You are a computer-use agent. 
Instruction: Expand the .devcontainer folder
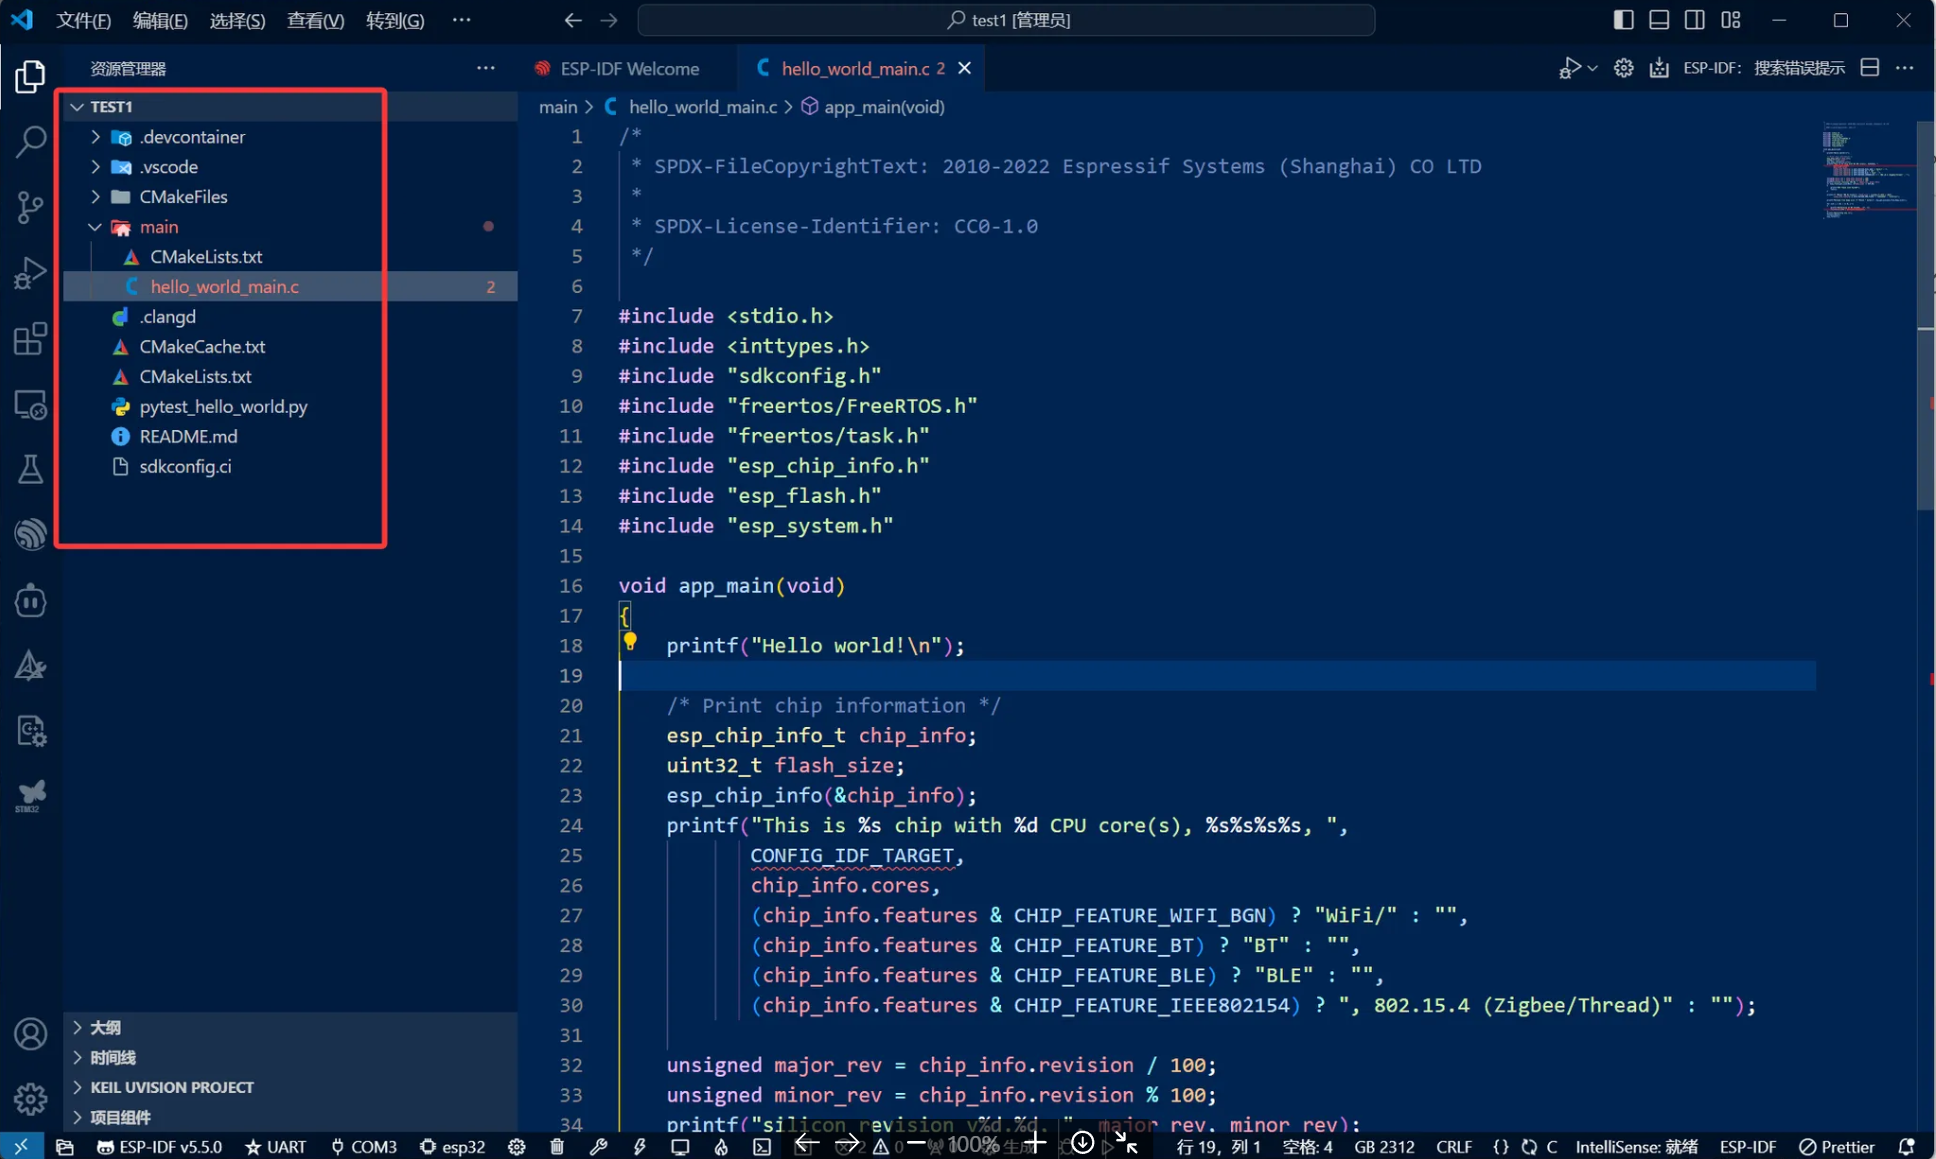95,137
